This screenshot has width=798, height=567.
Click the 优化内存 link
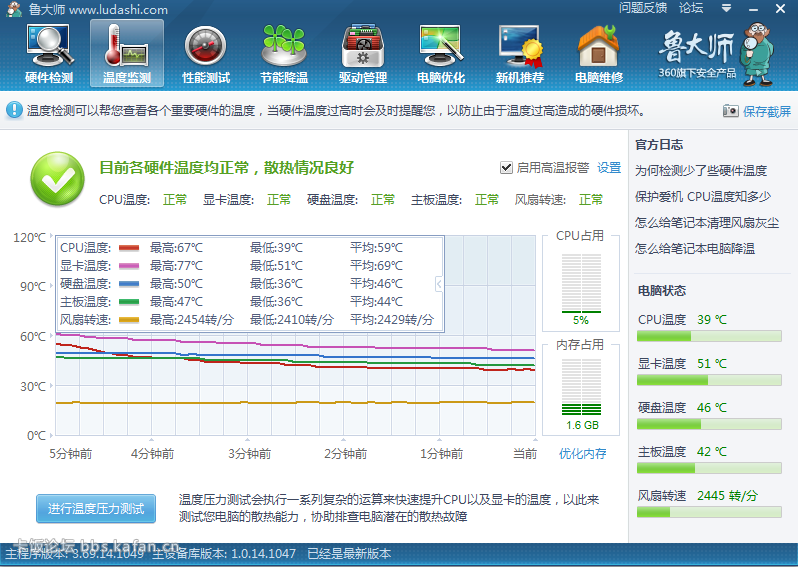point(582,453)
